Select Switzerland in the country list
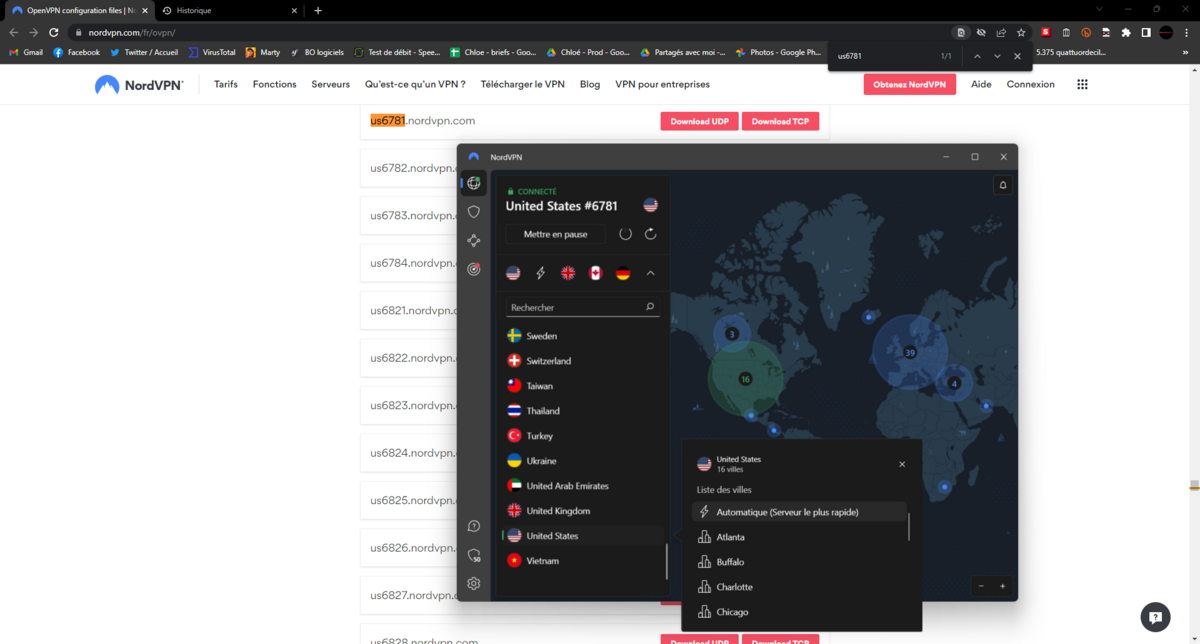The width and height of the screenshot is (1200, 644). pyautogui.click(x=582, y=361)
